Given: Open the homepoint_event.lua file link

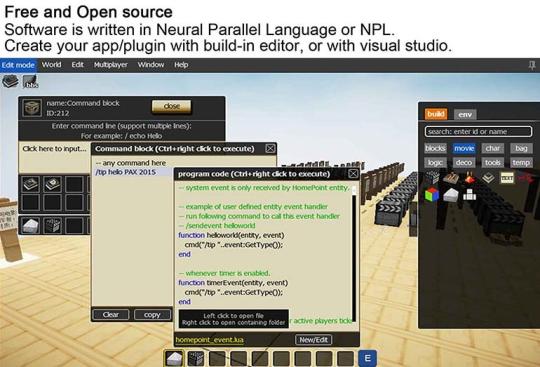Looking at the screenshot, I should point(209,340).
